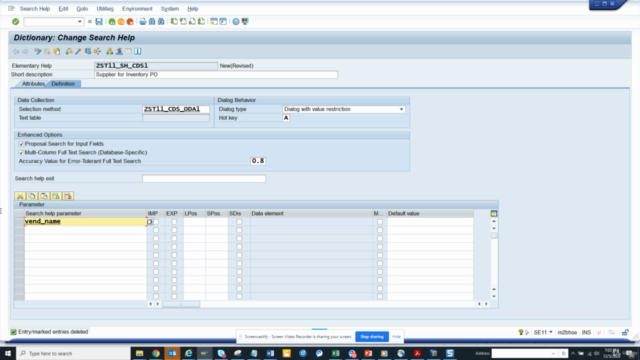The width and height of the screenshot is (640, 360).
Task: Click the Accuracy Value field 0.8
Action: tap(258, 161)
